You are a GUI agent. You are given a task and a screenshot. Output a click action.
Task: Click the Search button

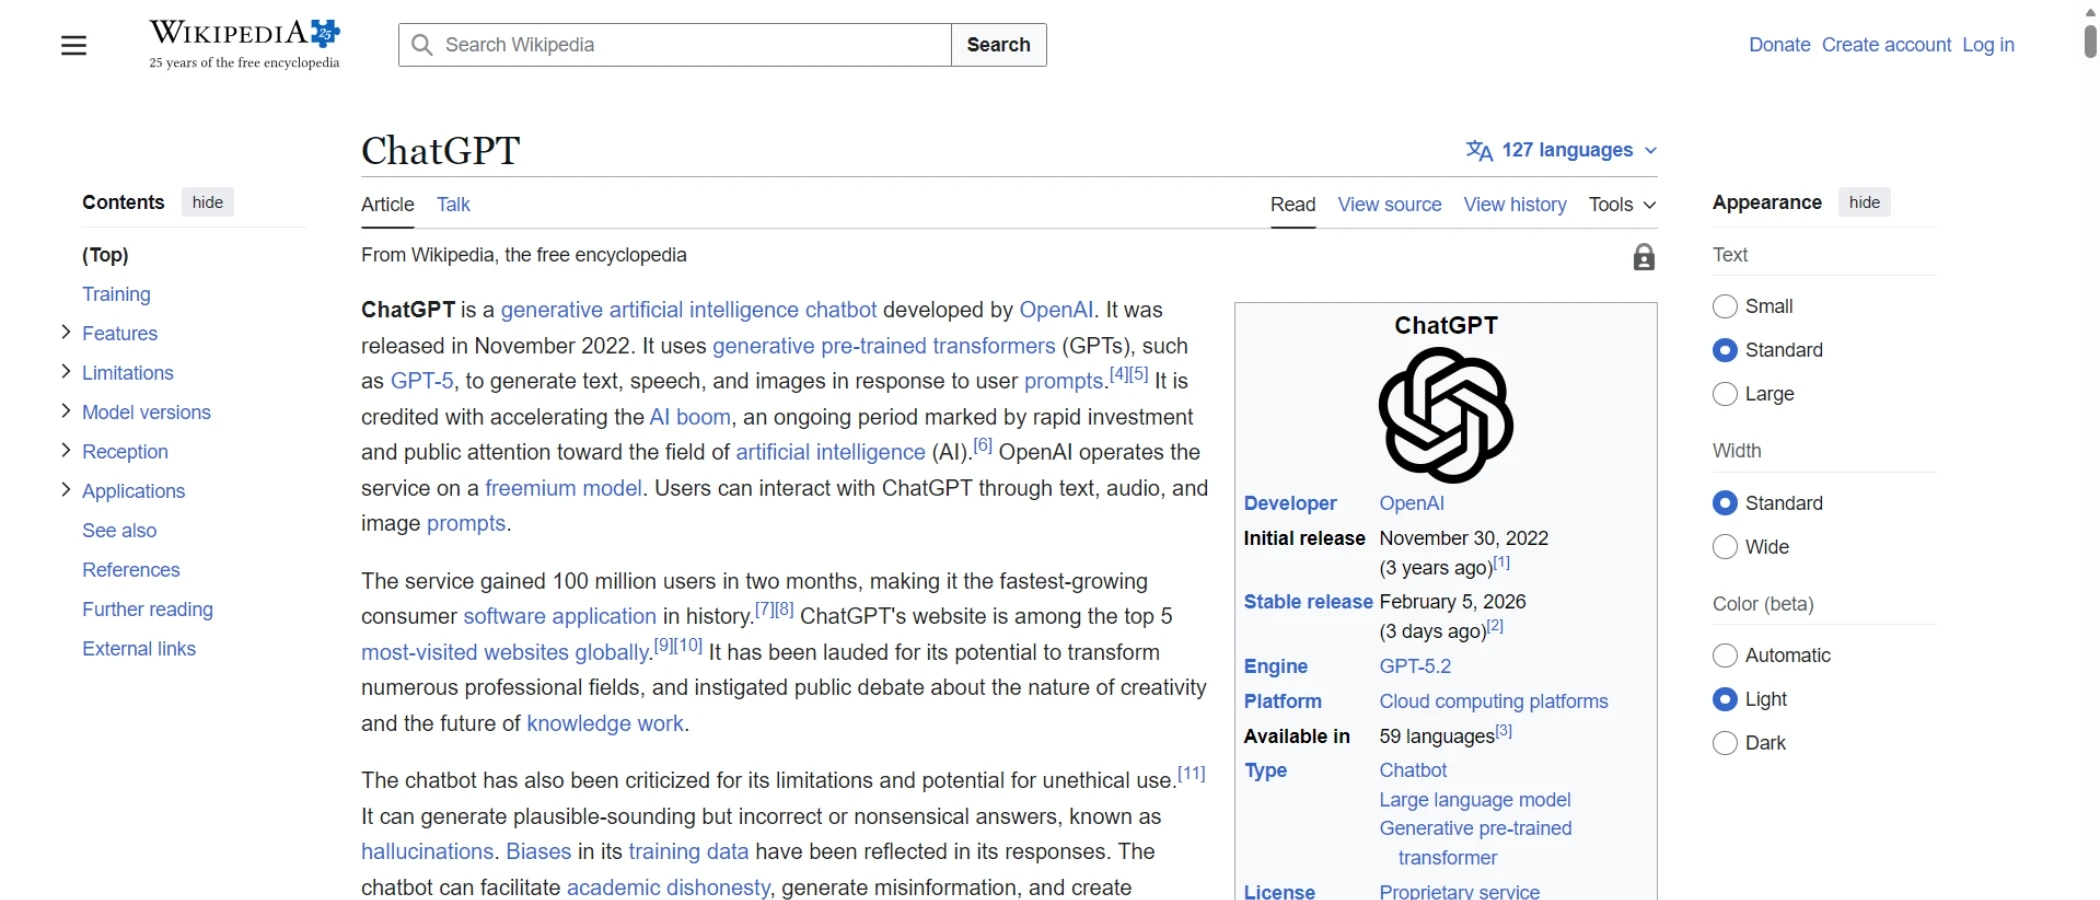click(999, 45)
